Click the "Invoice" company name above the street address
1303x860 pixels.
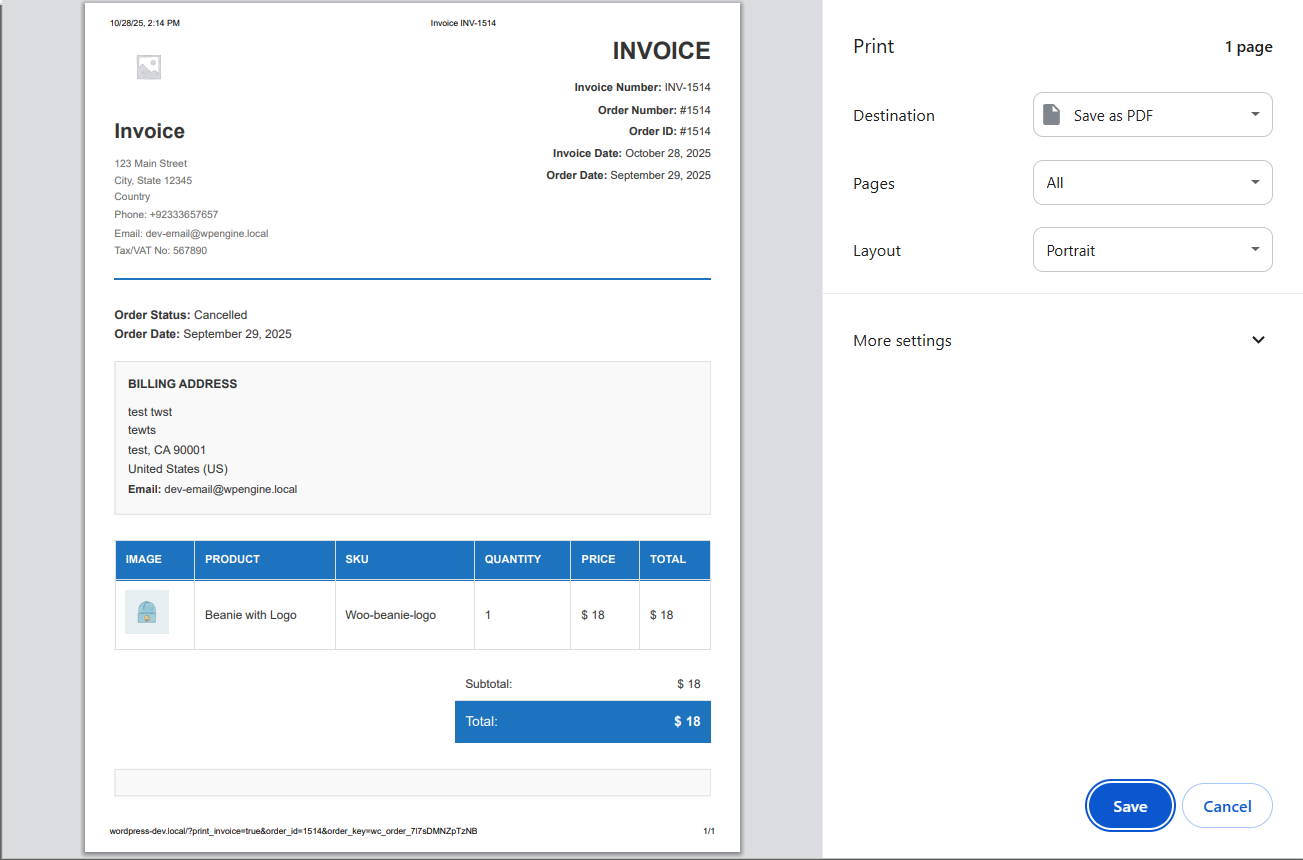[150, 131]
